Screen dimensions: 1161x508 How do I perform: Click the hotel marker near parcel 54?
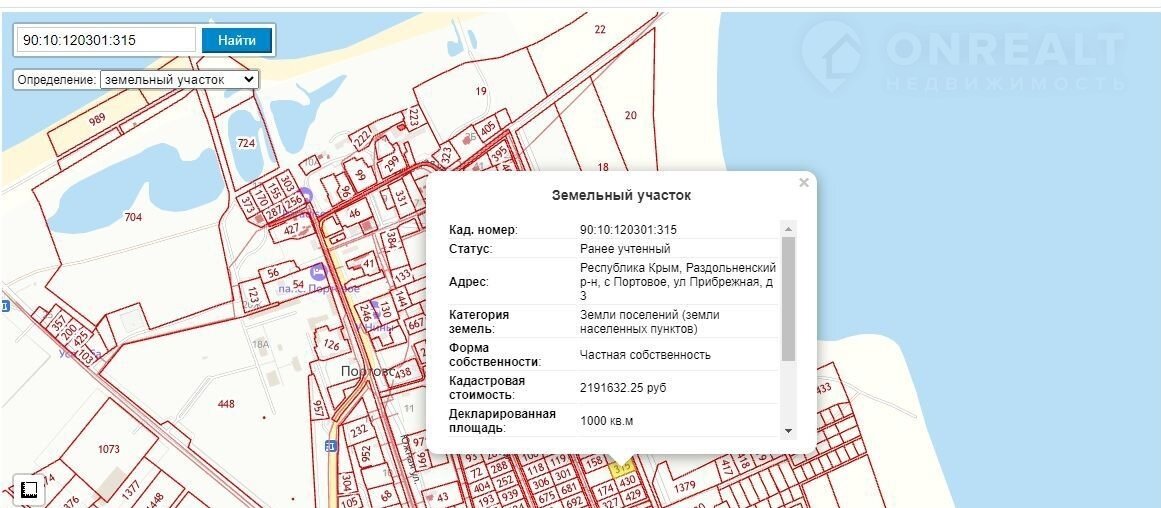pos(318,271)
